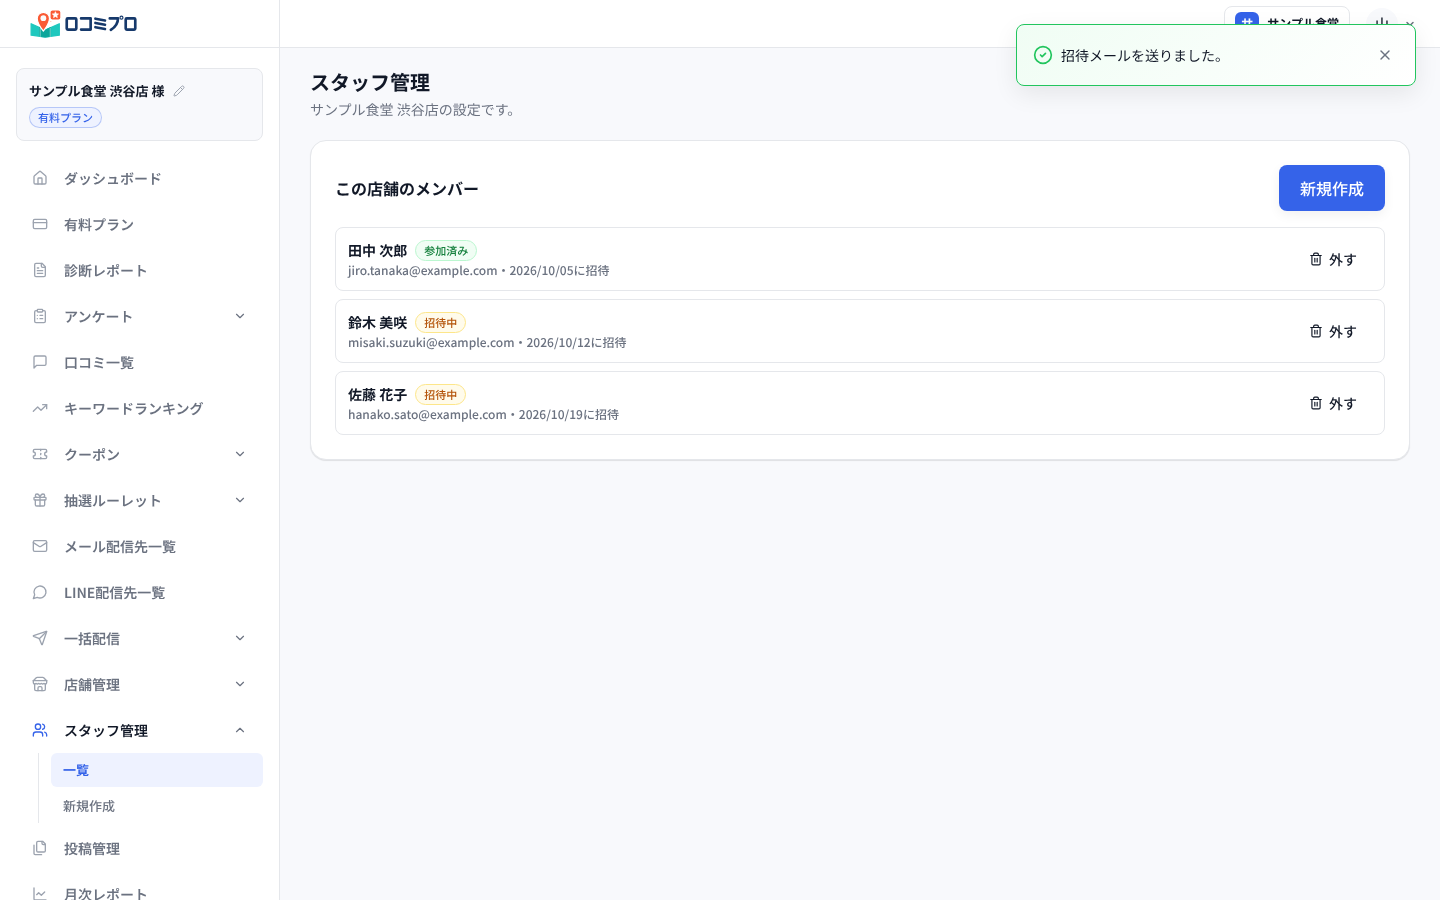Click the speech bubble icon for 口コミ一覧

click(40, 362)
